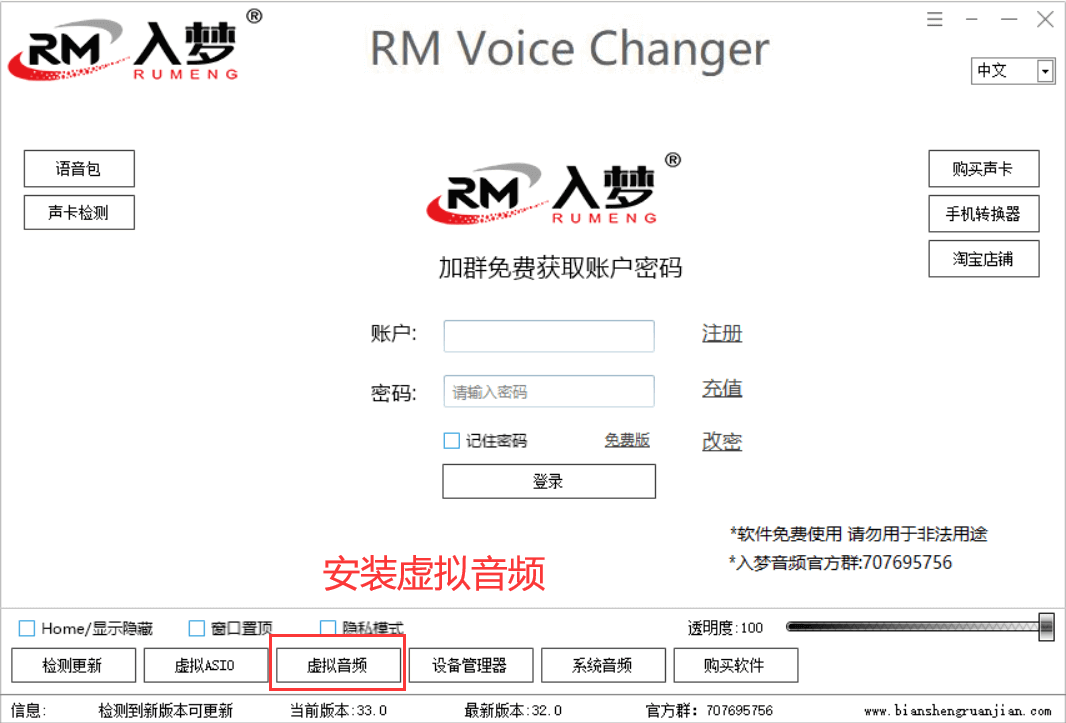Enable the 记住密码 remember password checkbox
The image size is (1066, 723).
point(451,441)
